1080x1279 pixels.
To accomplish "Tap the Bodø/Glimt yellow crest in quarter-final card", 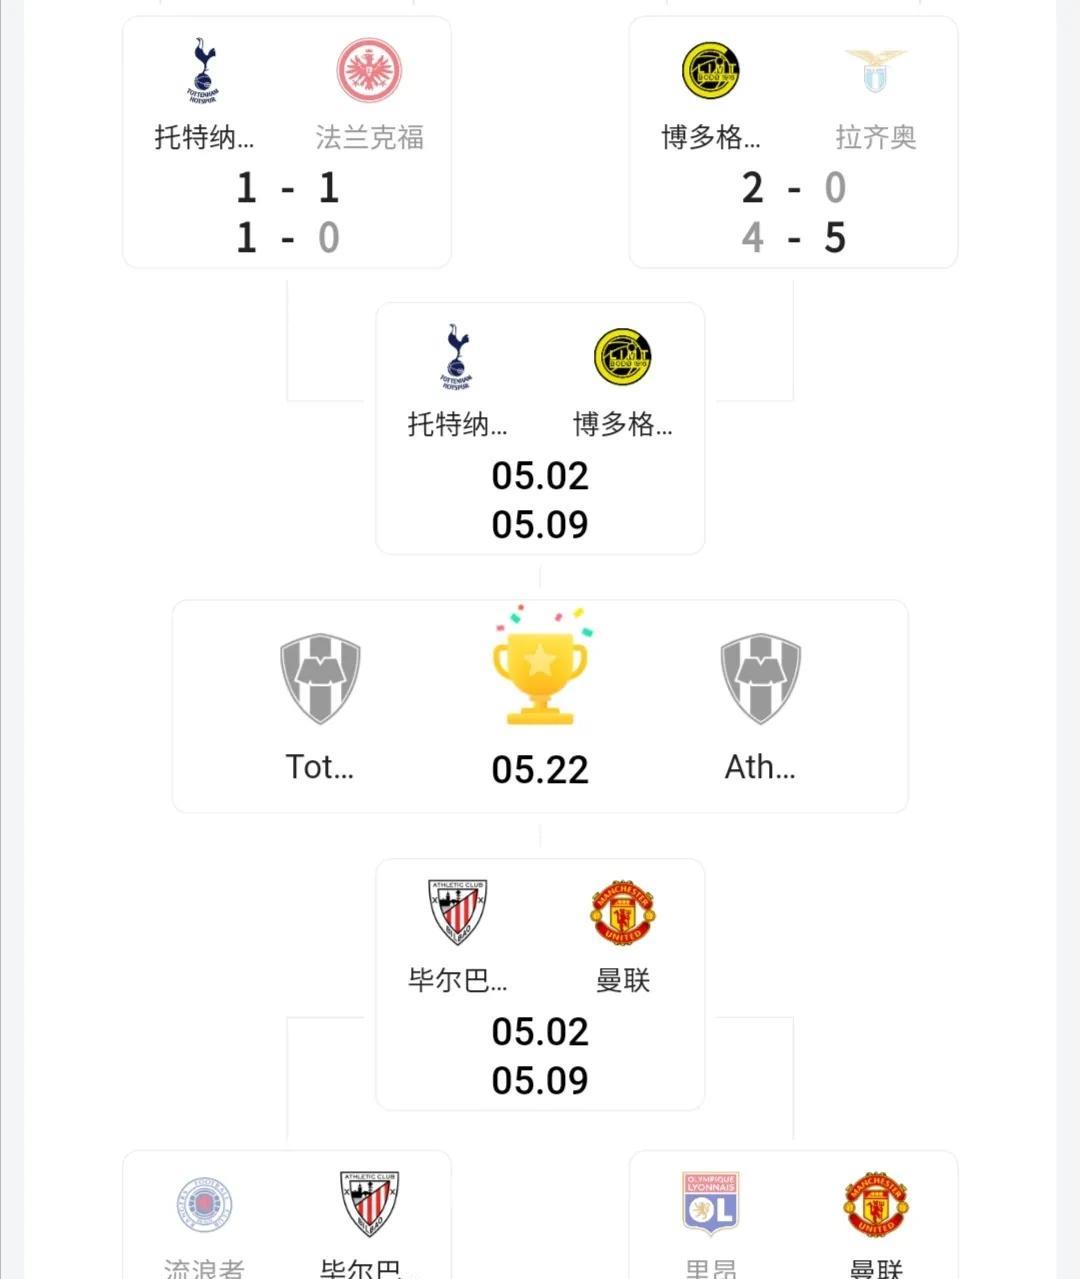I will (x=711, y=71).
